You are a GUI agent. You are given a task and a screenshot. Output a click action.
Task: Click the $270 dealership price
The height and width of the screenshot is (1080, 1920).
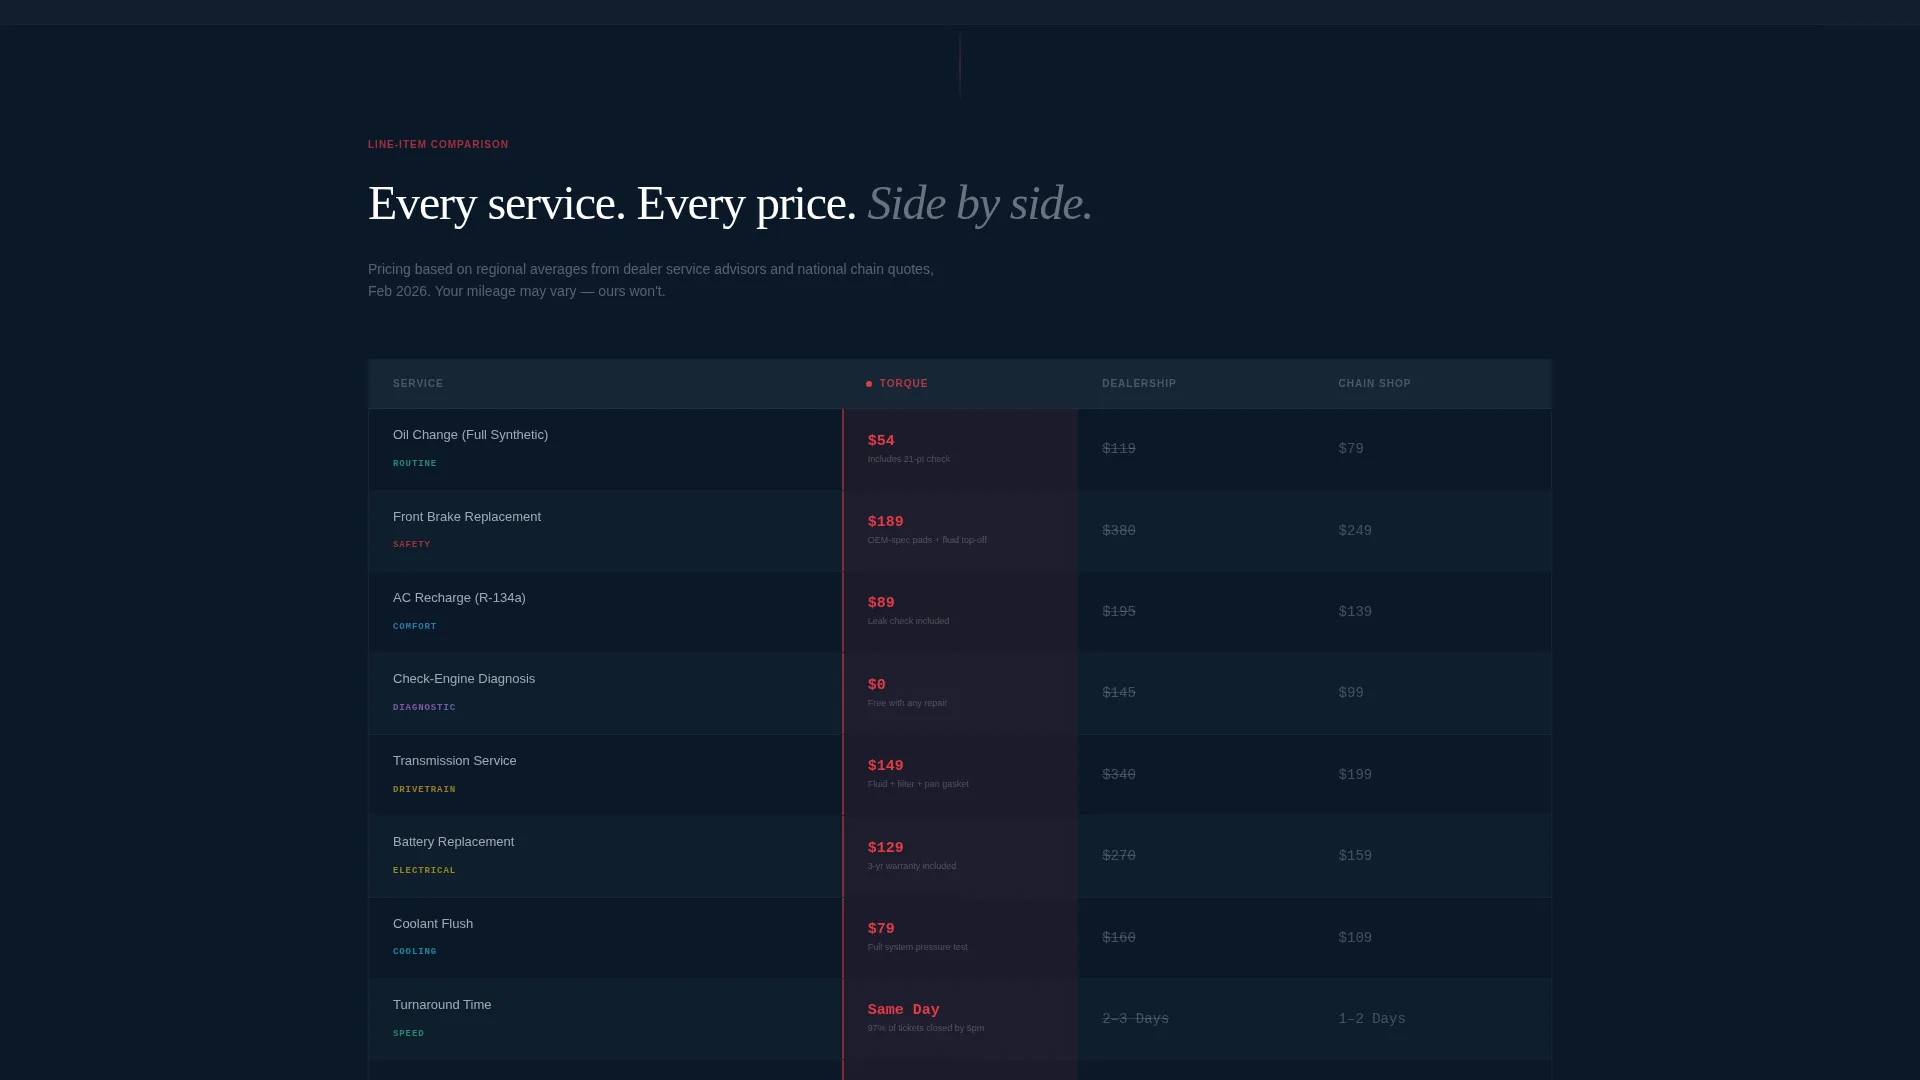pyautogui.click(x=1119, y=856)
